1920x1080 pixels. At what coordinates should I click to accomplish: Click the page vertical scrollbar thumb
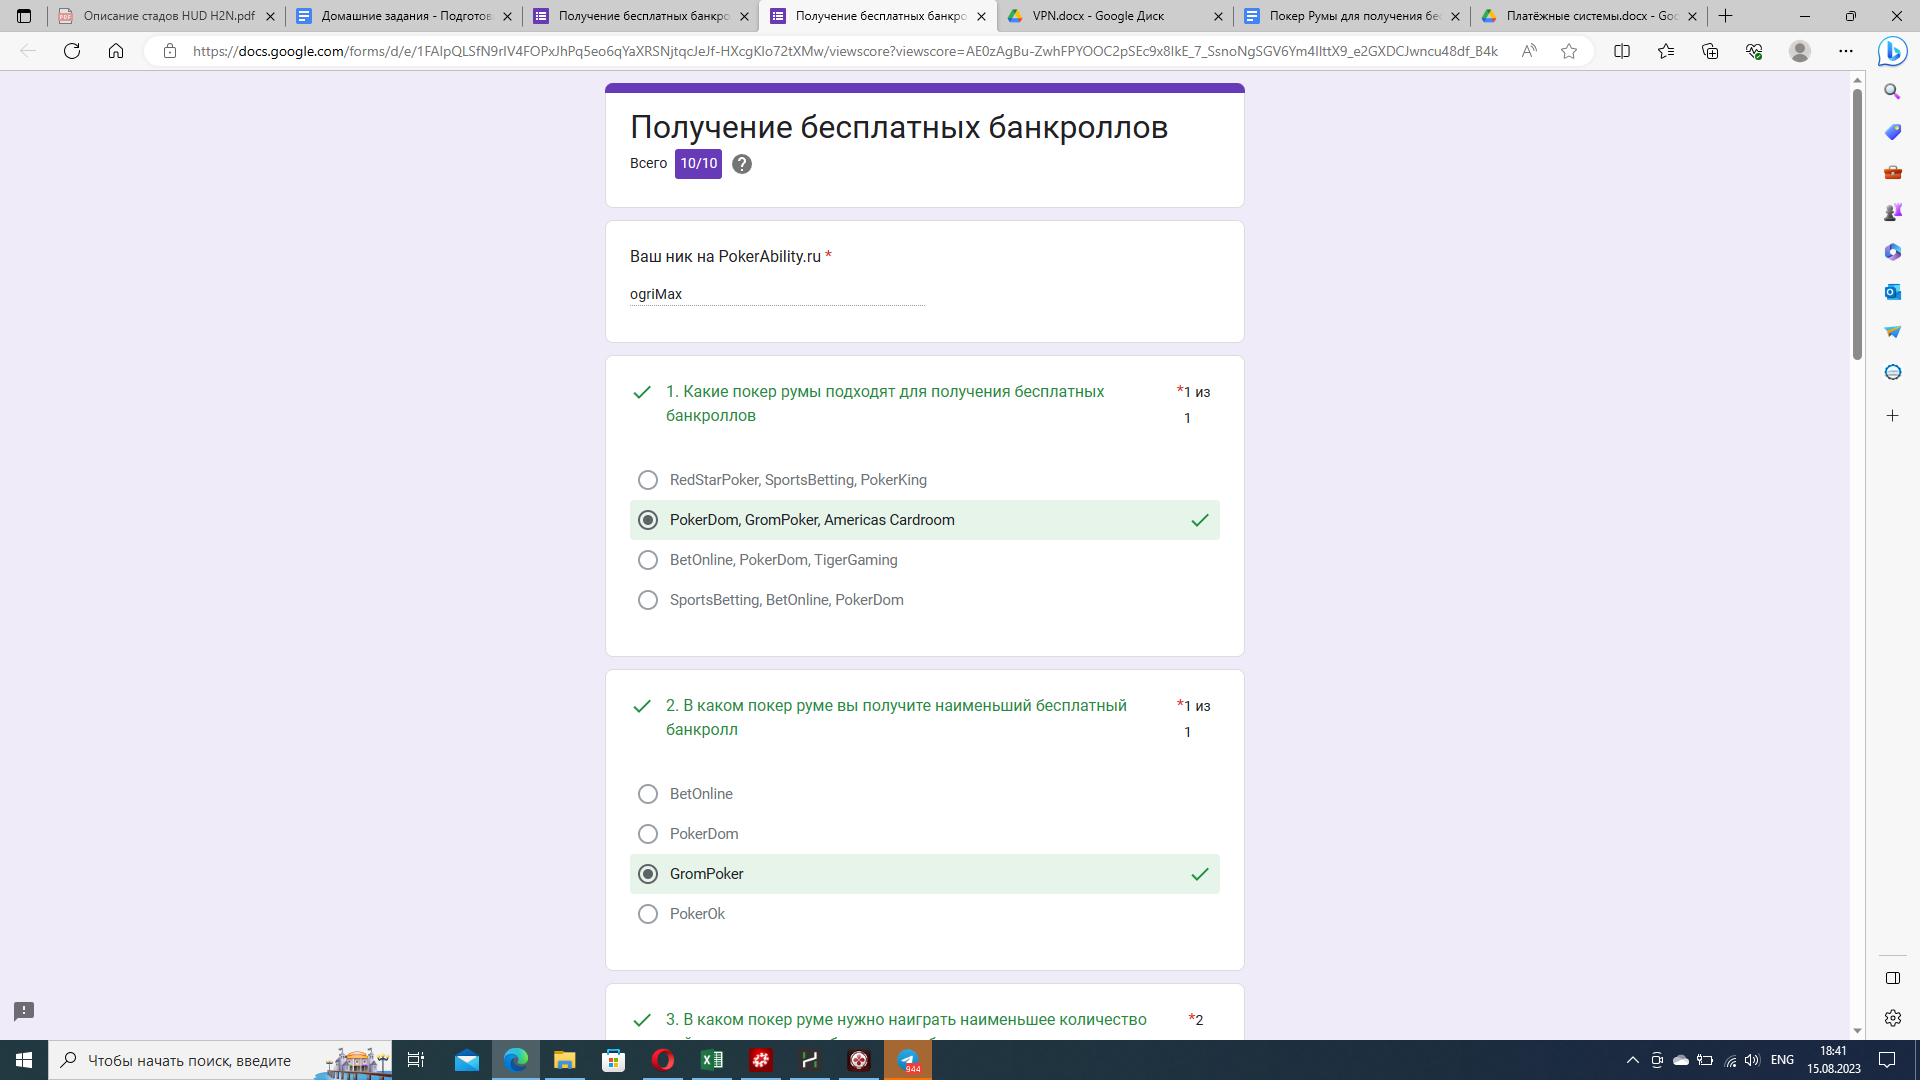click(x=1857, y=225)
